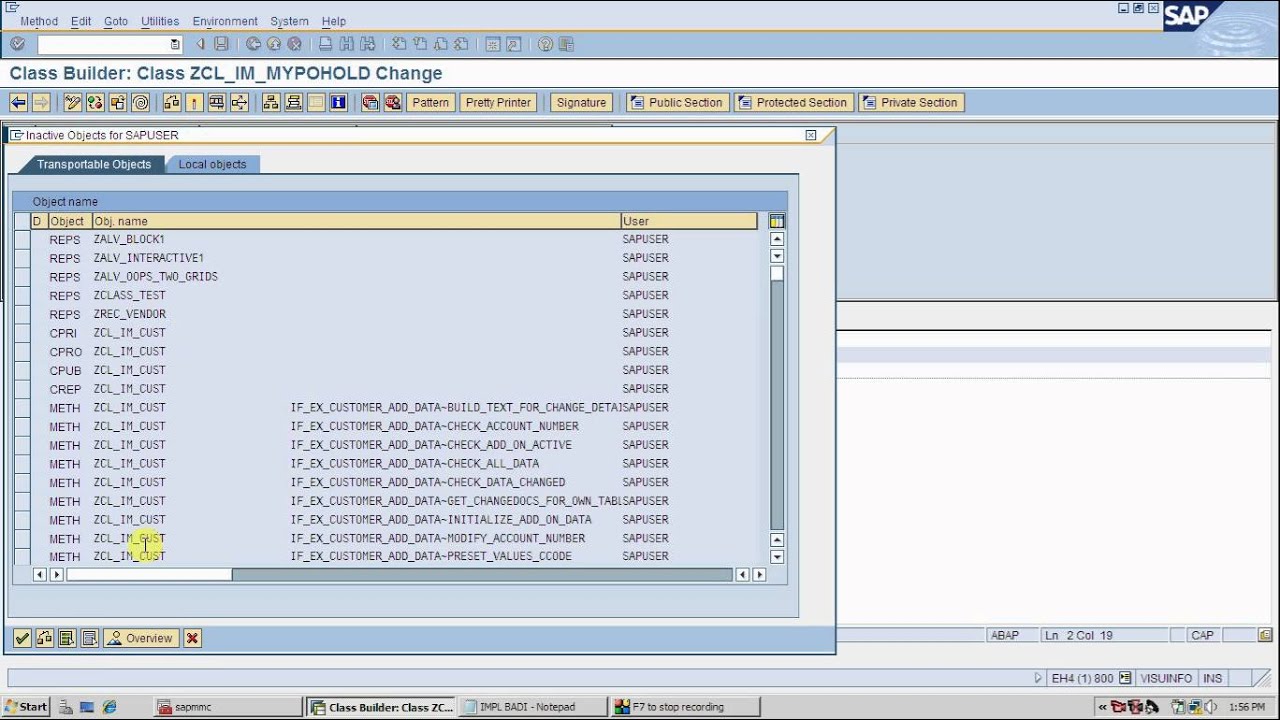The width and height of the screenshot is (1280, 720).
Task: Switch to the Local objects tab
Action: (x=212, y=164)
